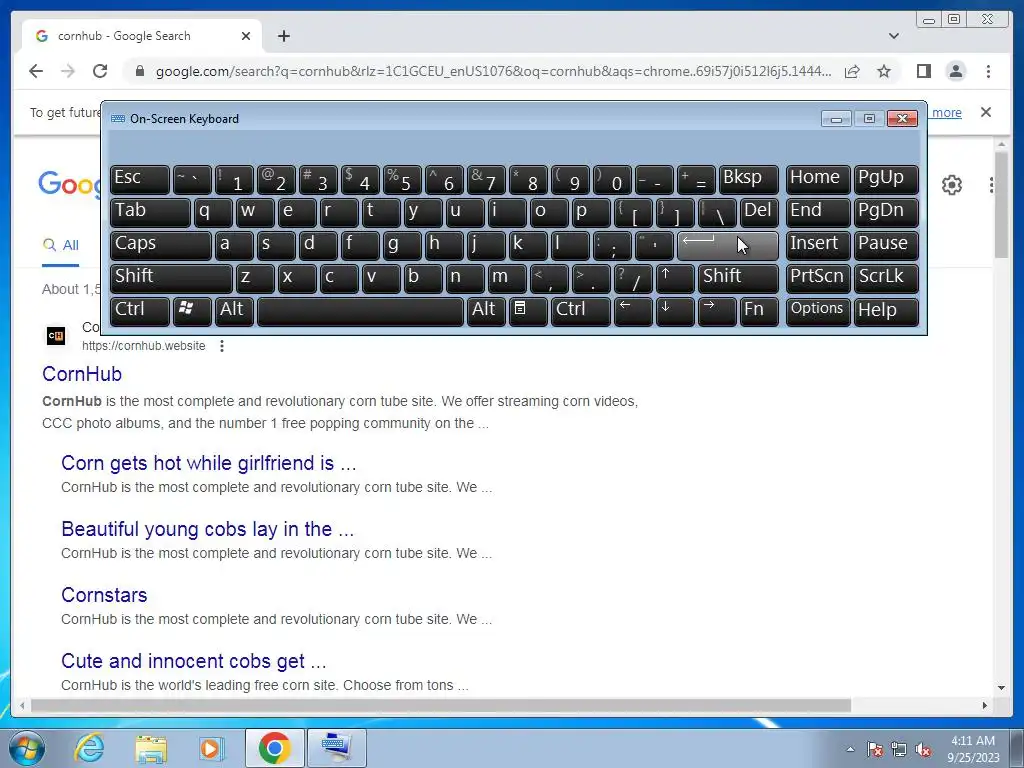The height and width of the screenshot is (768, 1024).
Task: Open a new Chrome tab
Action: (x=283, y=36)
